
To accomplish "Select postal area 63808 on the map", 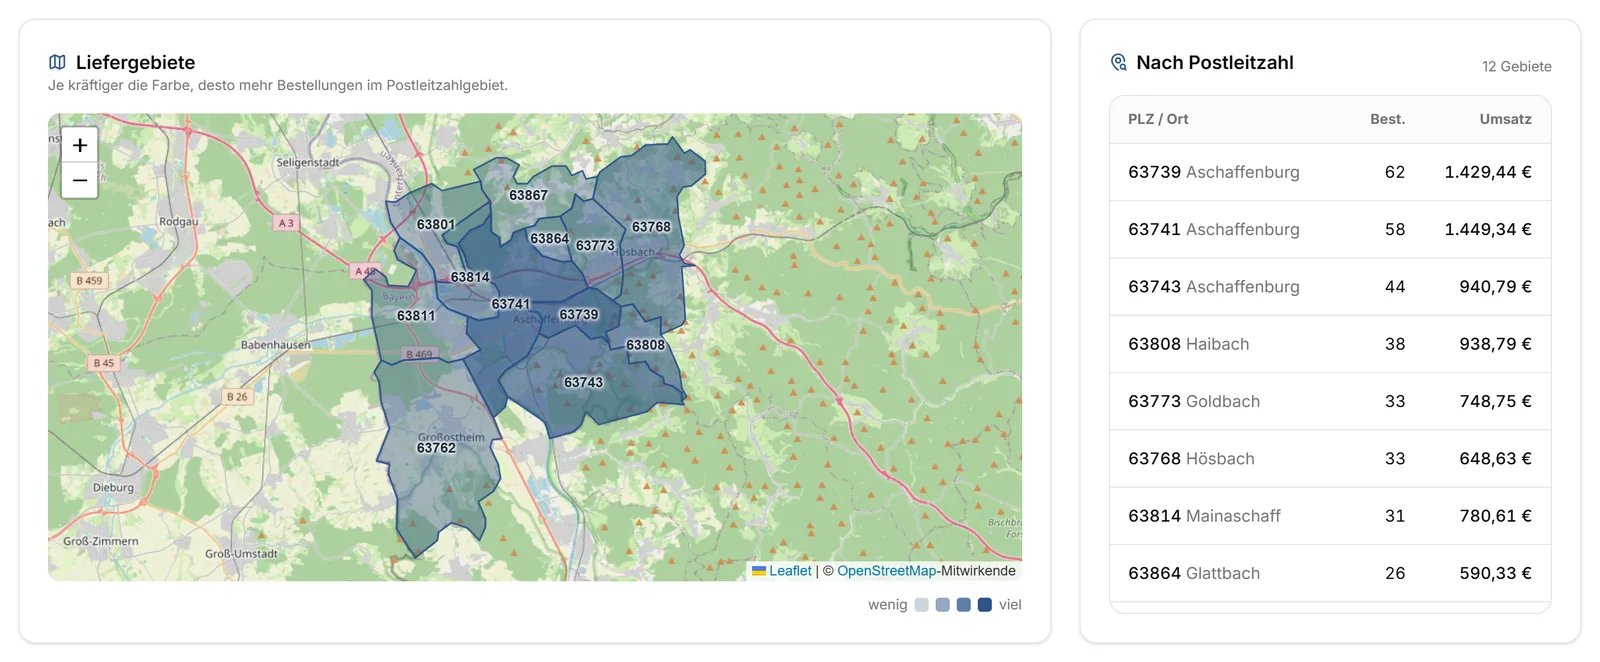I will 645,345.
